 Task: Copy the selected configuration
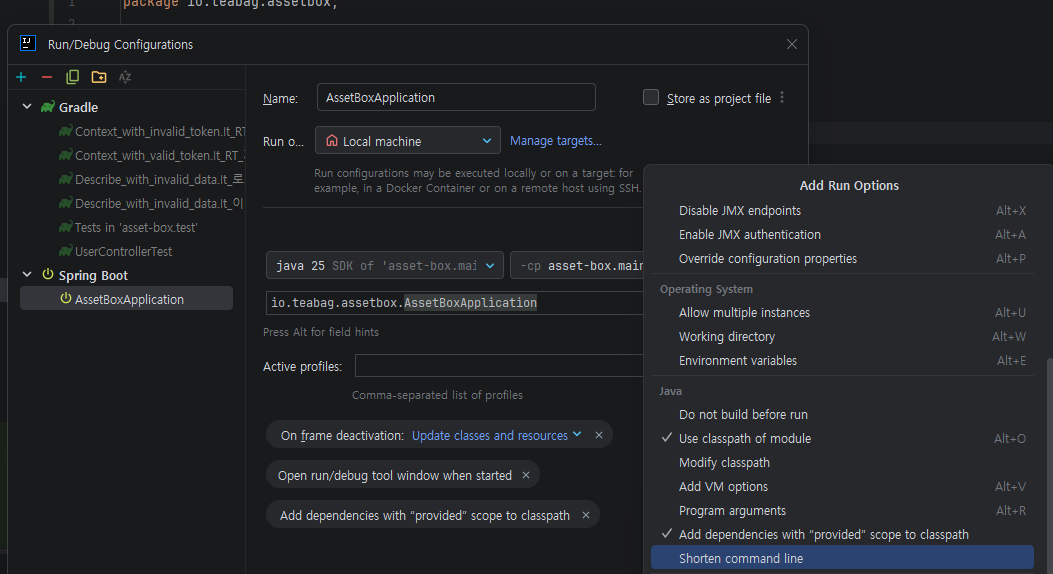click(73, 77)
